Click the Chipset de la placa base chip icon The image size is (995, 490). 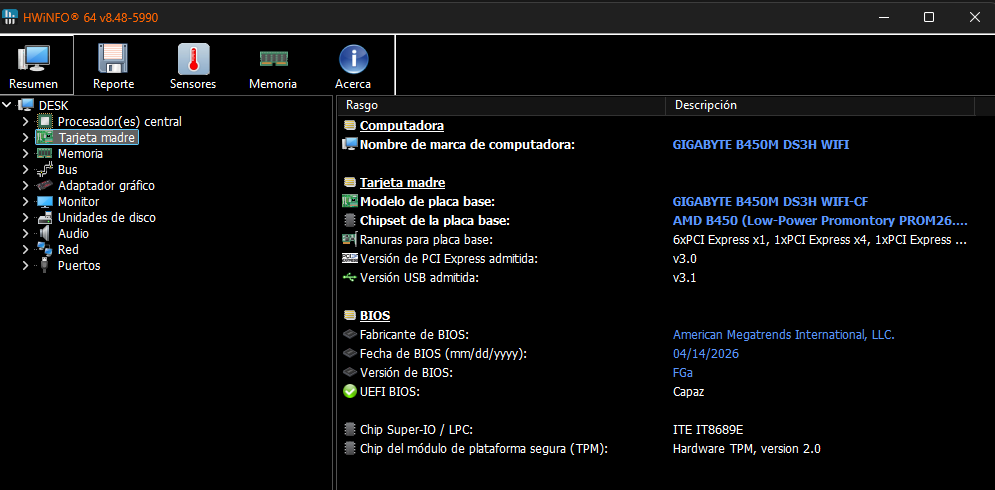(350, 220)
